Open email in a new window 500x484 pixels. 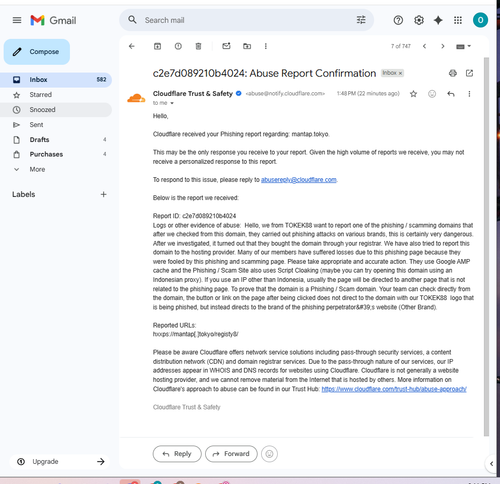pyautogui.click(x=469, y=73)
